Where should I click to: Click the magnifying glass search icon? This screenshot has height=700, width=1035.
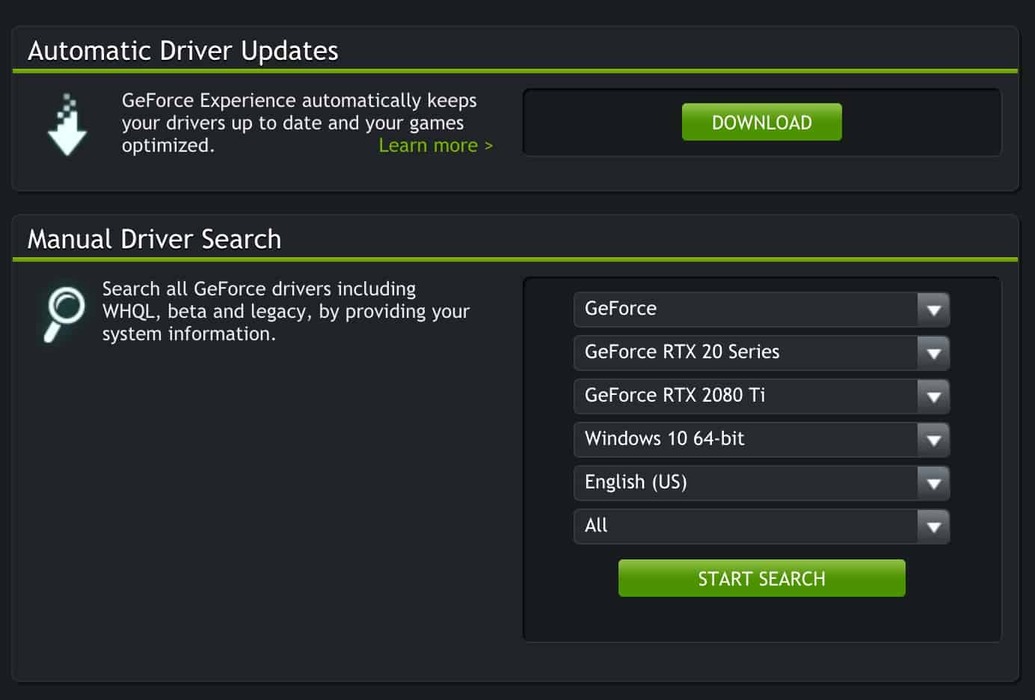pyautogui.click(x=64, y=314)
